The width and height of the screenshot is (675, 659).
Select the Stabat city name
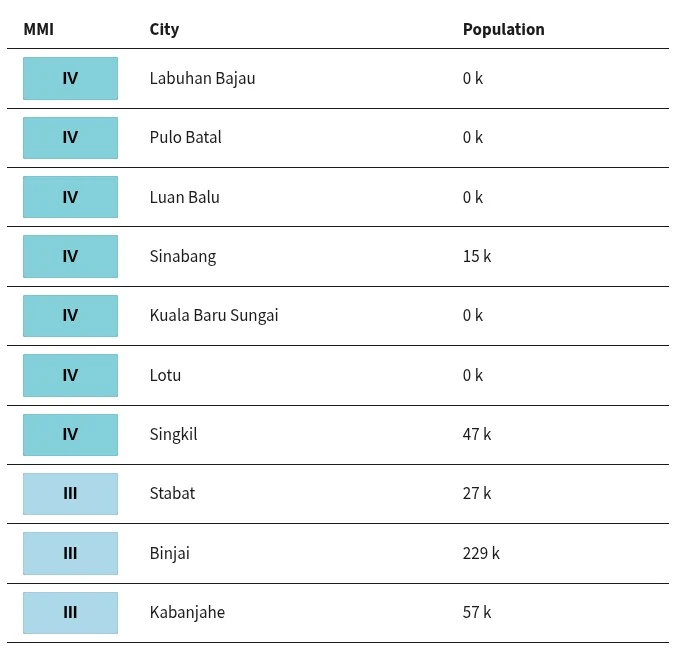[x=172, y=494]
